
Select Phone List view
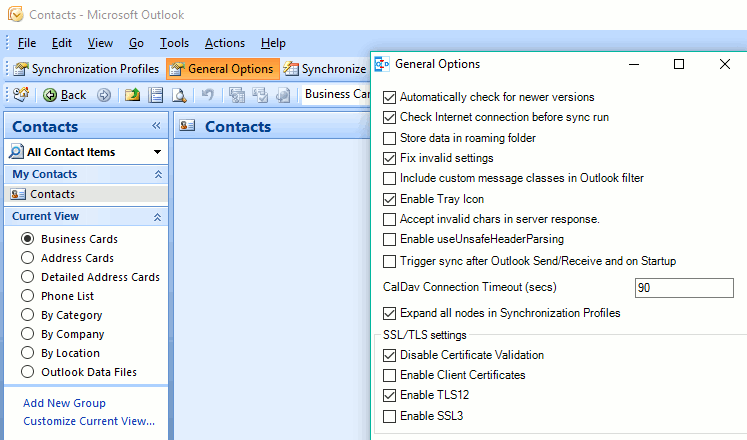(28, 296)
